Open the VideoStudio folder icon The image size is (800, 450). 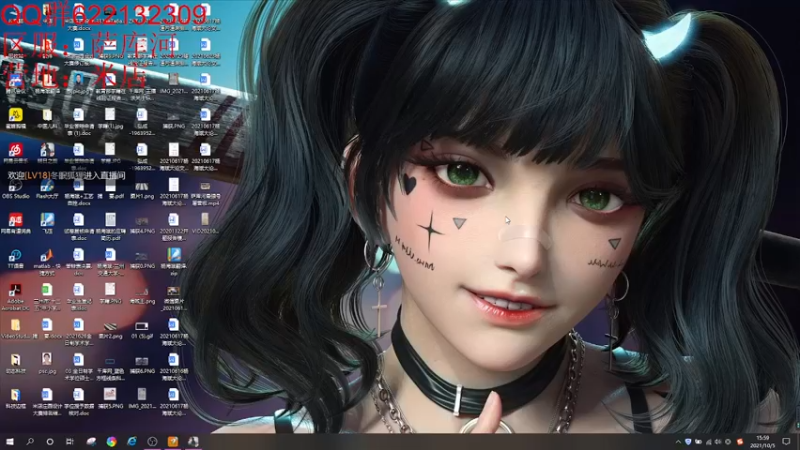(x=15, y=328)
